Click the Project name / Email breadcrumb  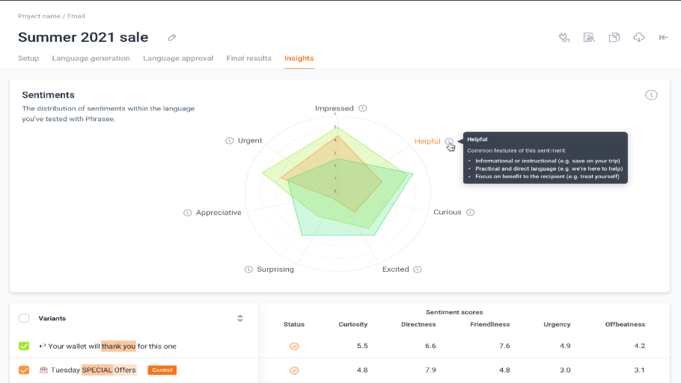[51, 16]
